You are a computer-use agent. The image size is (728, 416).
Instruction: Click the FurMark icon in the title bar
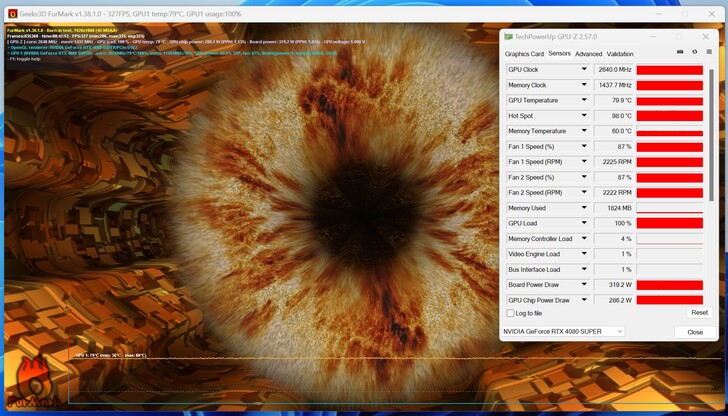click(13, 13)
